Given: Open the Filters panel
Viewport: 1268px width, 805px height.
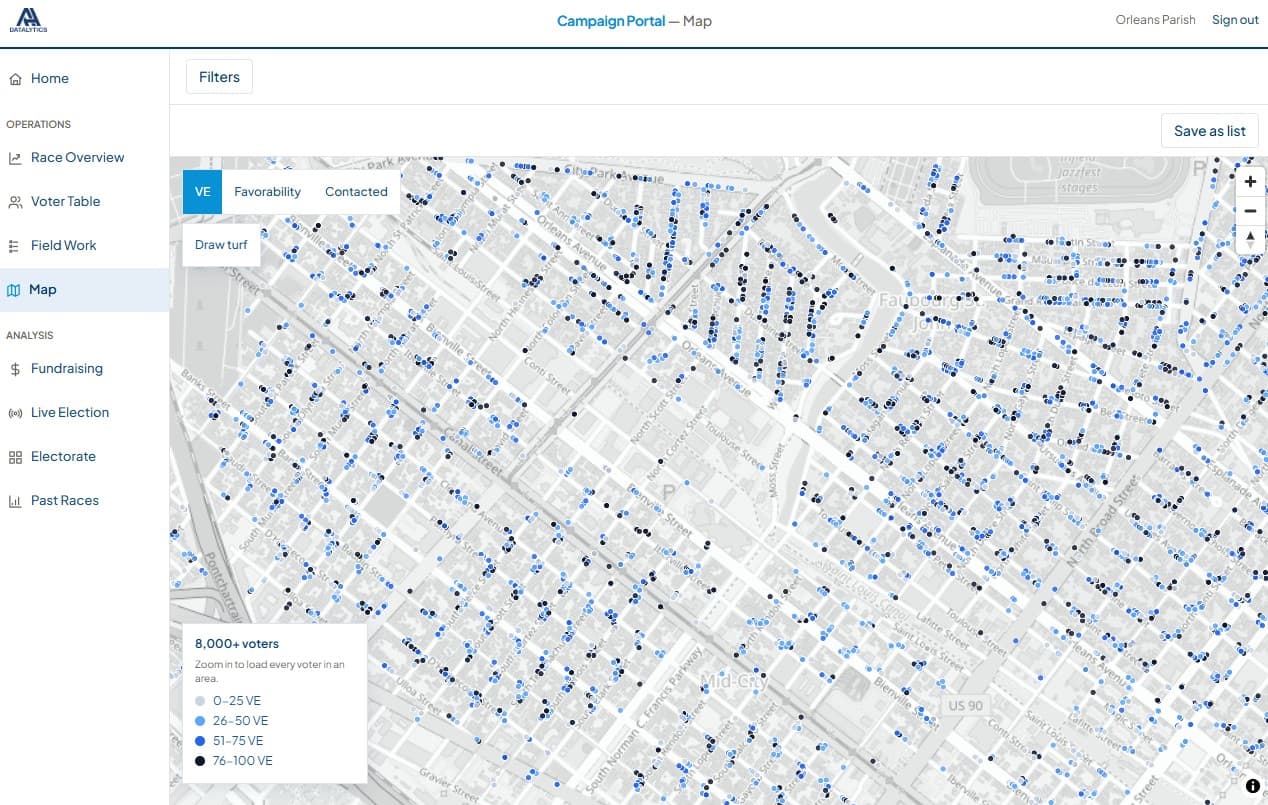Looking at the screenshot, I should [219, 77].
